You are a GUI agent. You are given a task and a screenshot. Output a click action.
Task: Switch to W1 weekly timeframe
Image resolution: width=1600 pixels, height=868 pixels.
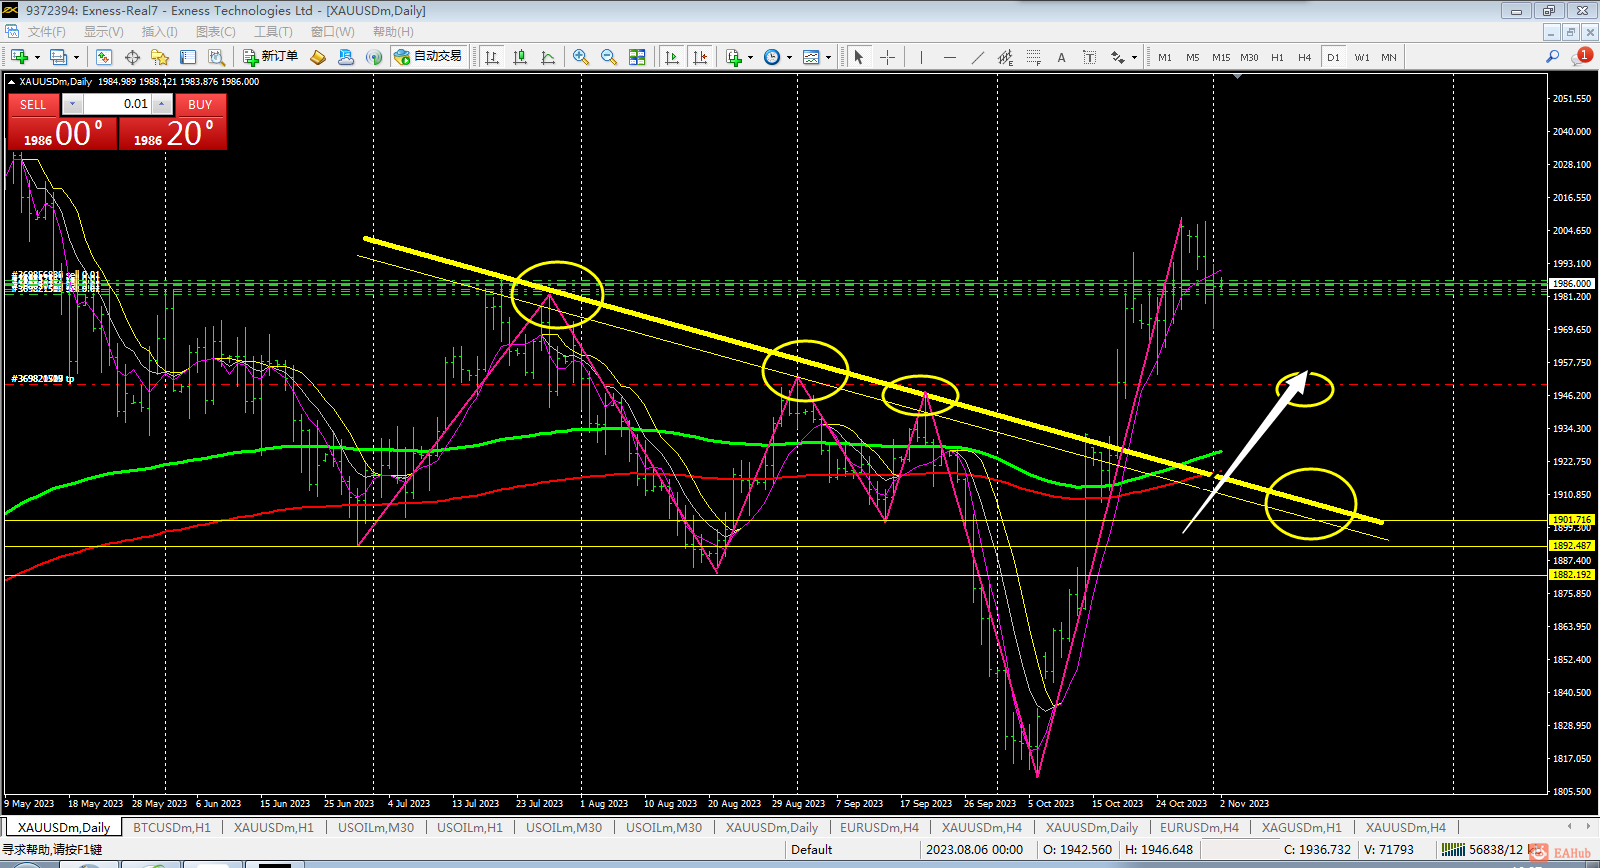pyautogui.click(x=1362, y=57)
